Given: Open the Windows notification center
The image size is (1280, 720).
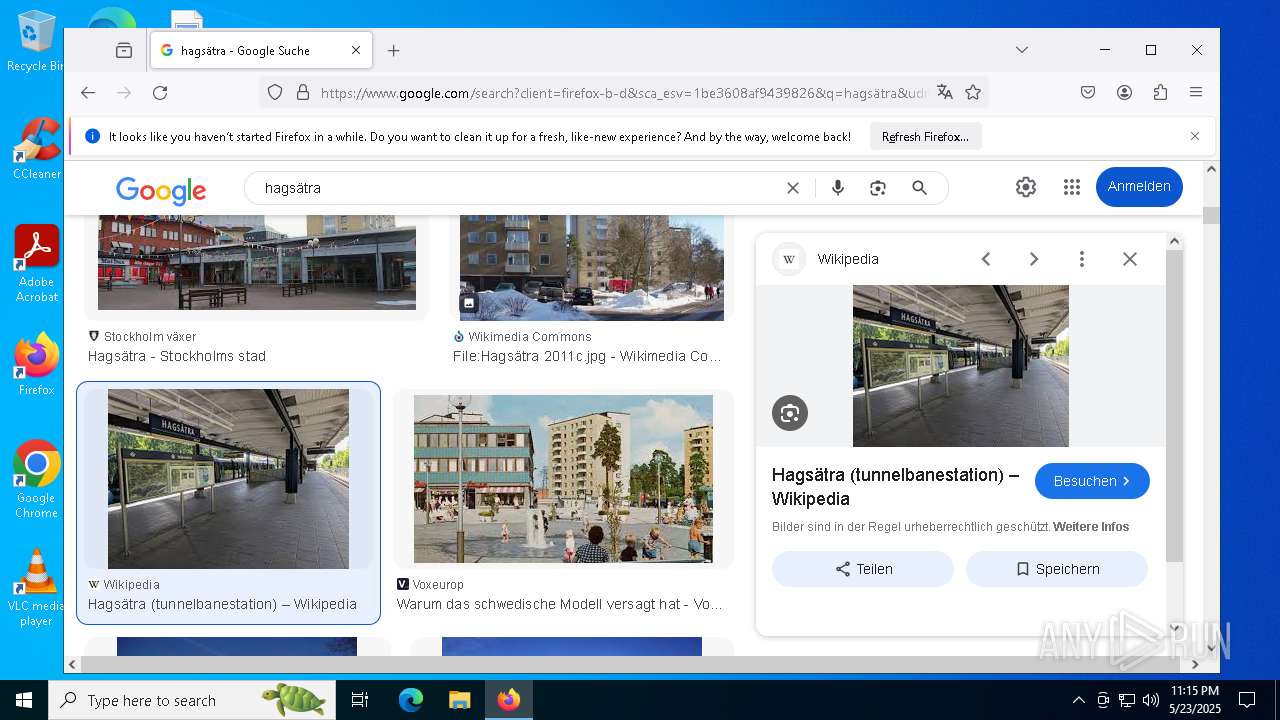Looking at the screenshot, I should (x=1247, y=700).
